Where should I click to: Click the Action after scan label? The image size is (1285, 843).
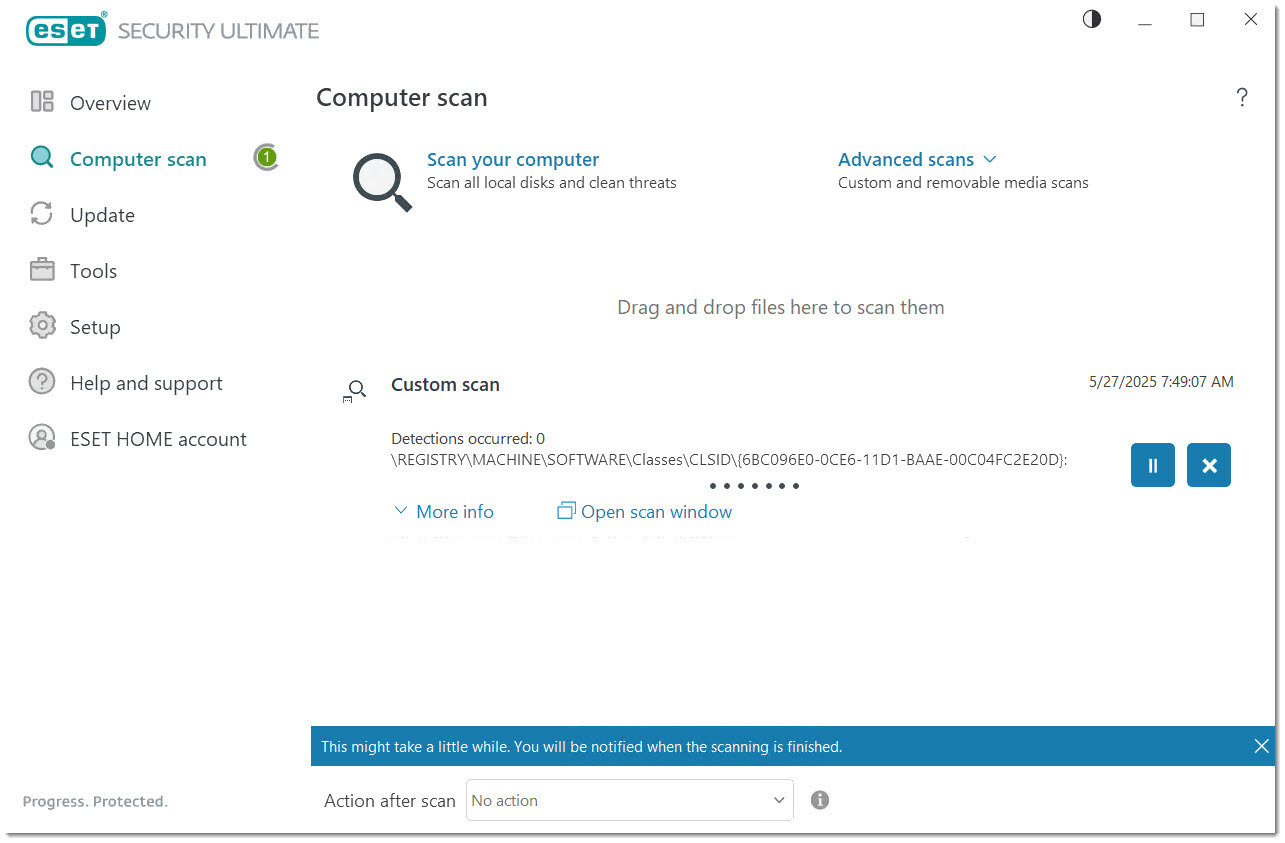coord(390,800)
